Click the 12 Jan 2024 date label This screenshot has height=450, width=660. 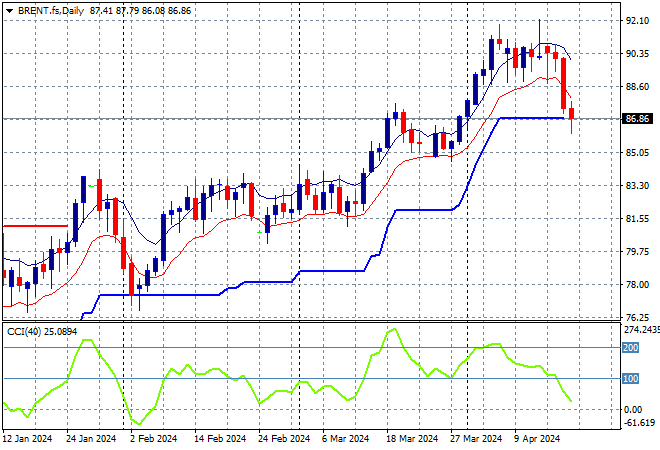29,438
